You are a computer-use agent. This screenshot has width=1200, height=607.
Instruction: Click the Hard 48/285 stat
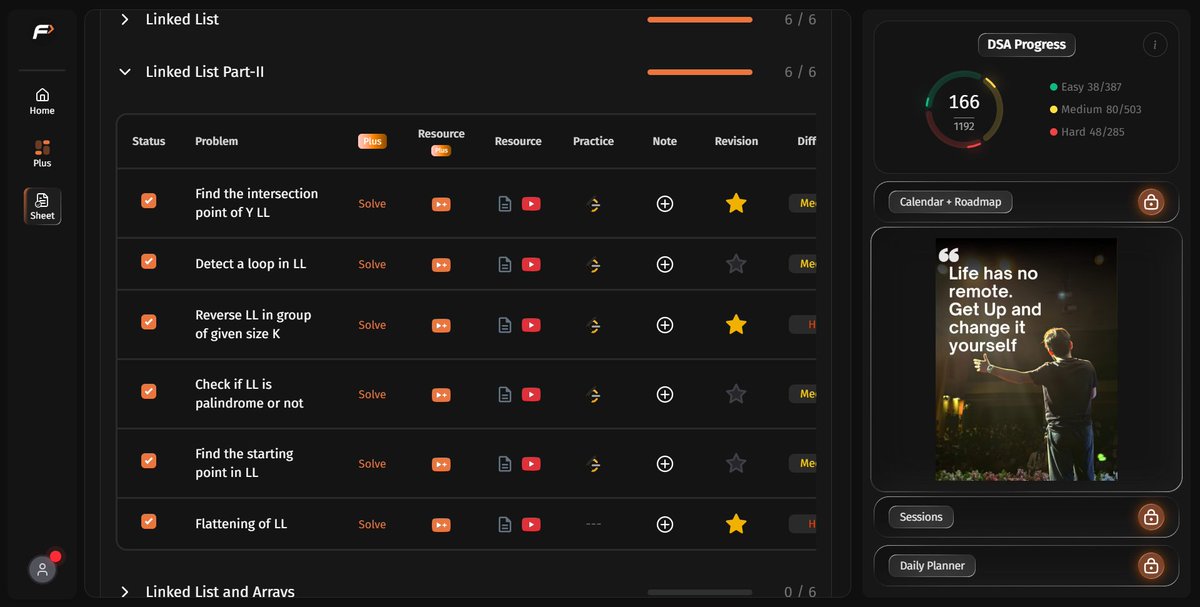pos(1087,132)
